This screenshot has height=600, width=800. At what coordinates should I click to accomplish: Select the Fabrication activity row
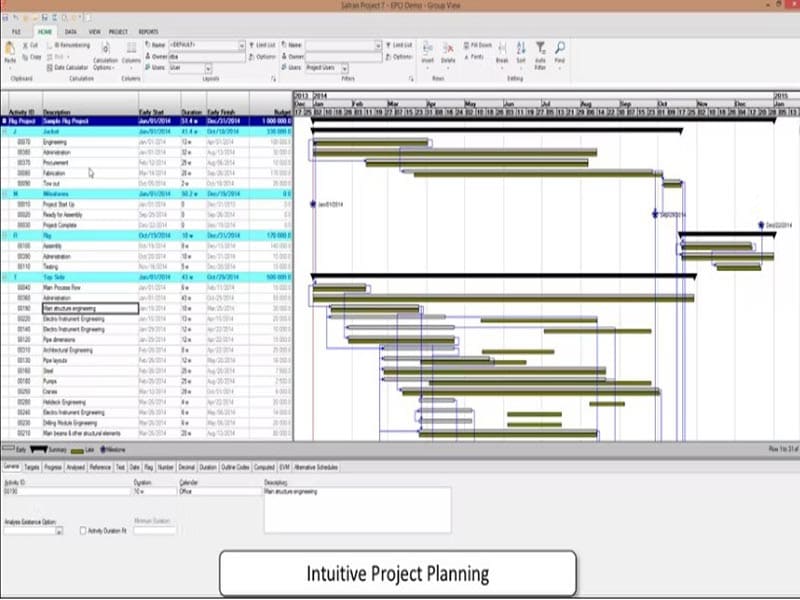click(146, 173)
